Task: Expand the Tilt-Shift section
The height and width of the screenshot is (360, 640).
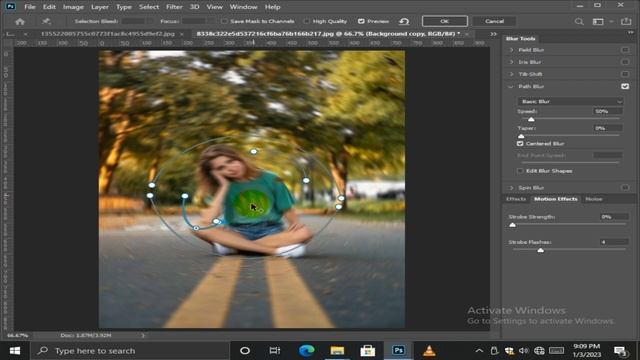Action: (511, 74)
